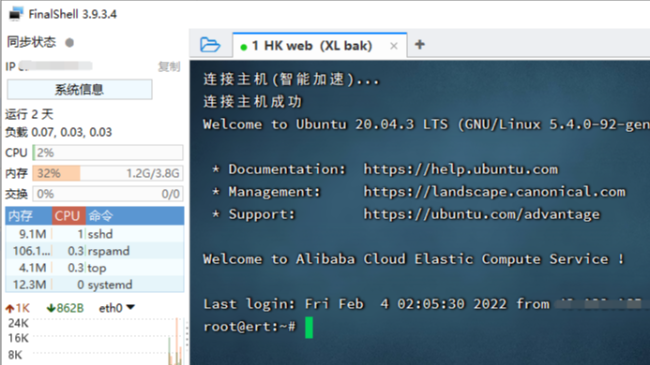The image size is (650, 365).
Task: Click the 连接主机成功 terminal line
Action: [253, 102]
